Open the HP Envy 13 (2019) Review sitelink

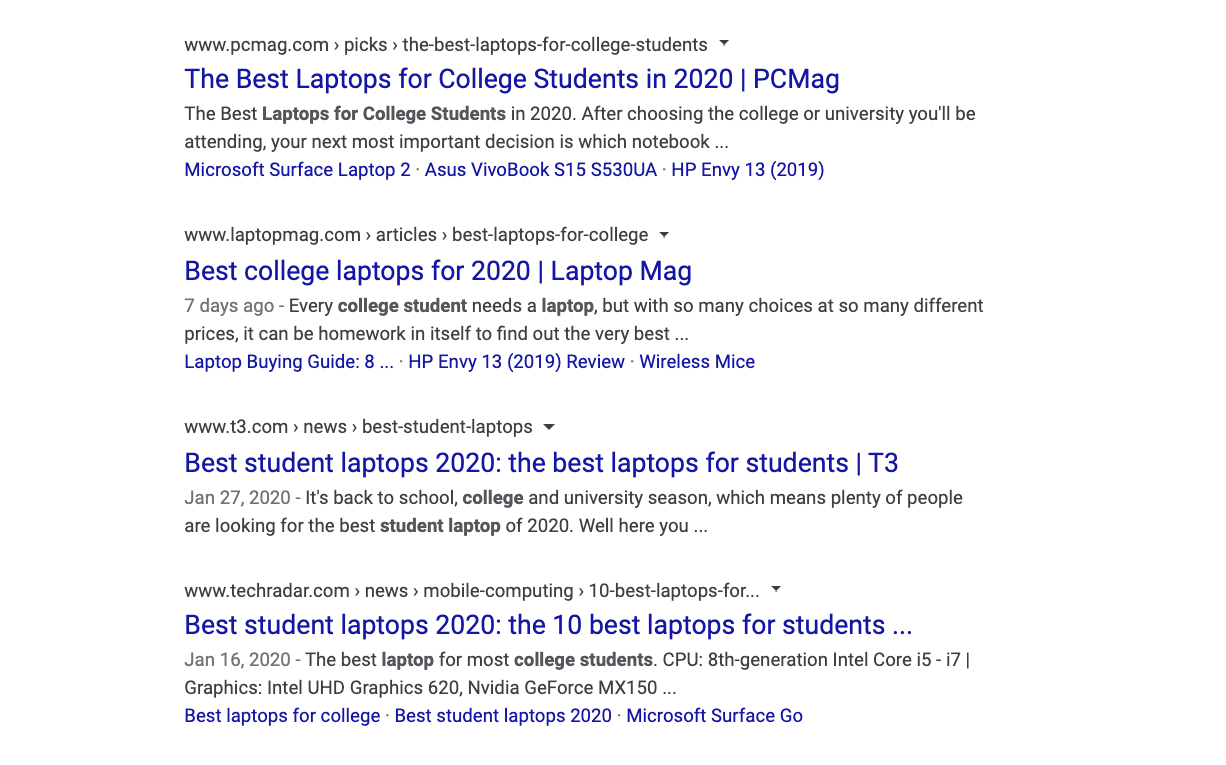tap(516, 361)
